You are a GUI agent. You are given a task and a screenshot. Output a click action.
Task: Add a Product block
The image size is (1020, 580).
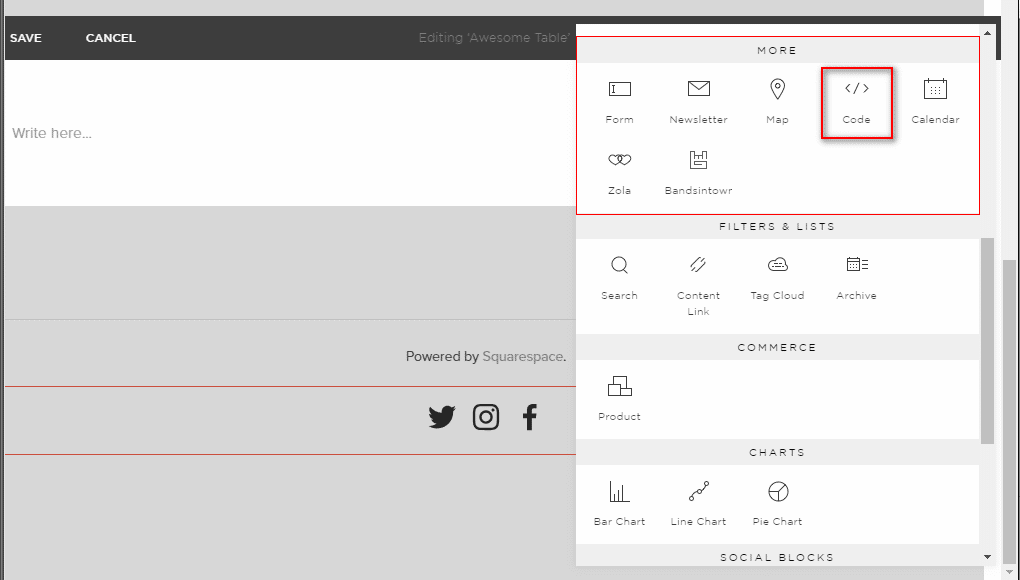619,395
